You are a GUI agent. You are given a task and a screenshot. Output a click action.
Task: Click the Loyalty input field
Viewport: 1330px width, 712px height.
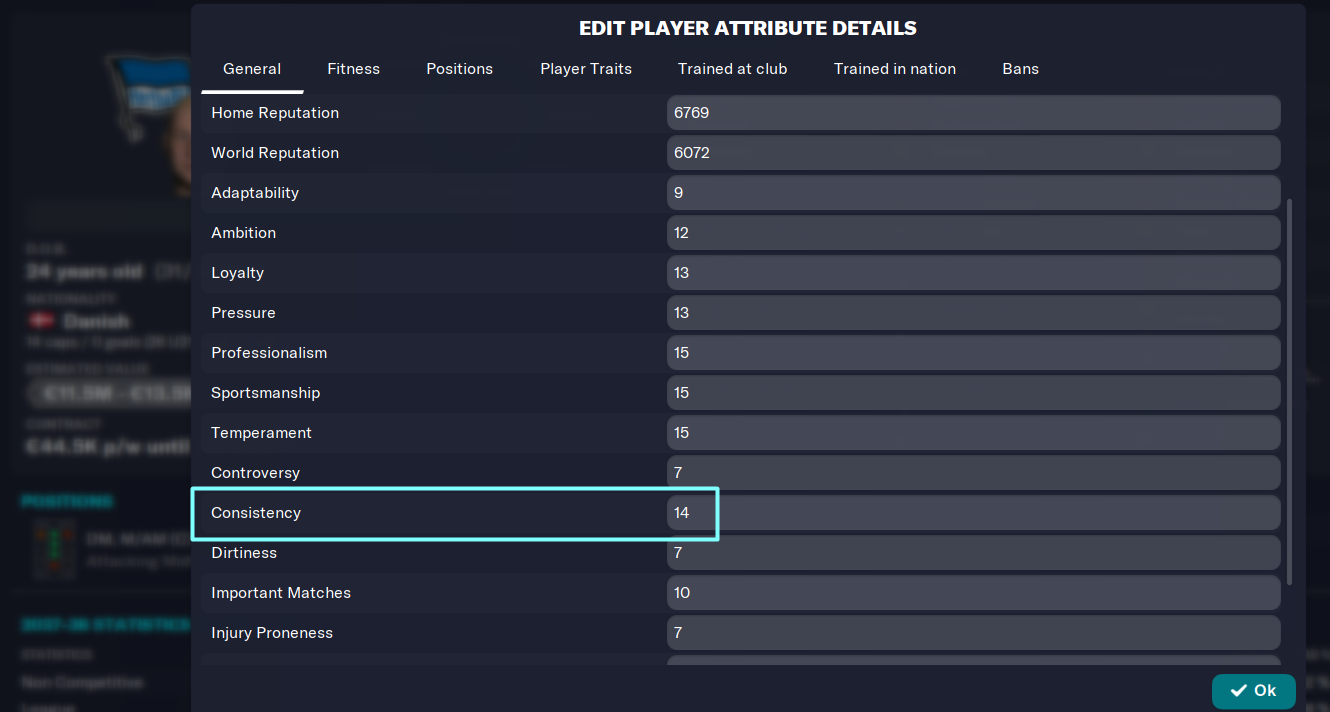pos(973,273)
